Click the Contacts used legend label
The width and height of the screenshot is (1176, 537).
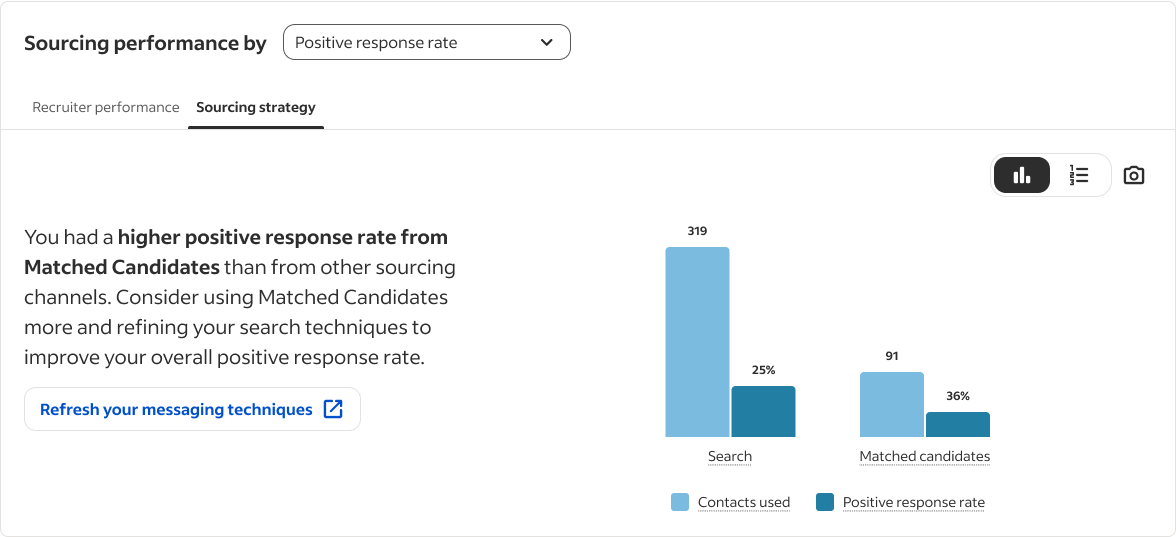743,502
